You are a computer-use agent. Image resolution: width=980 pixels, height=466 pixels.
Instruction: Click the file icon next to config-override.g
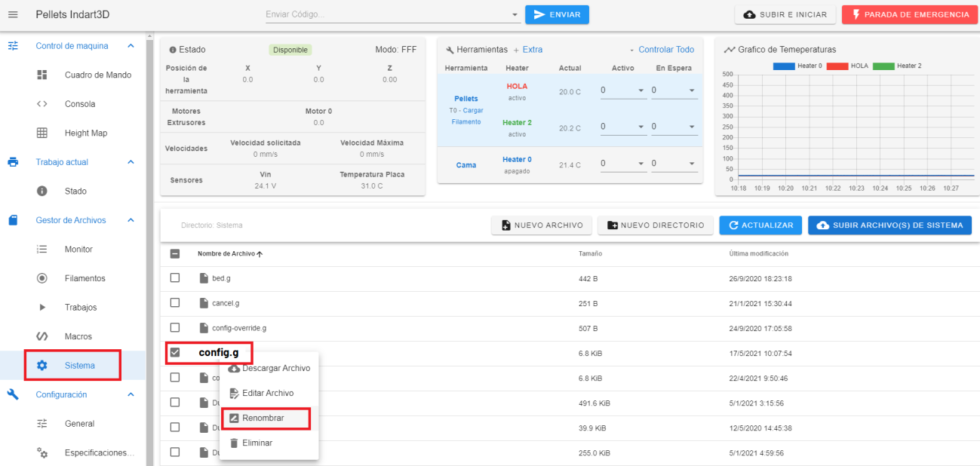(x=204, y=328)
